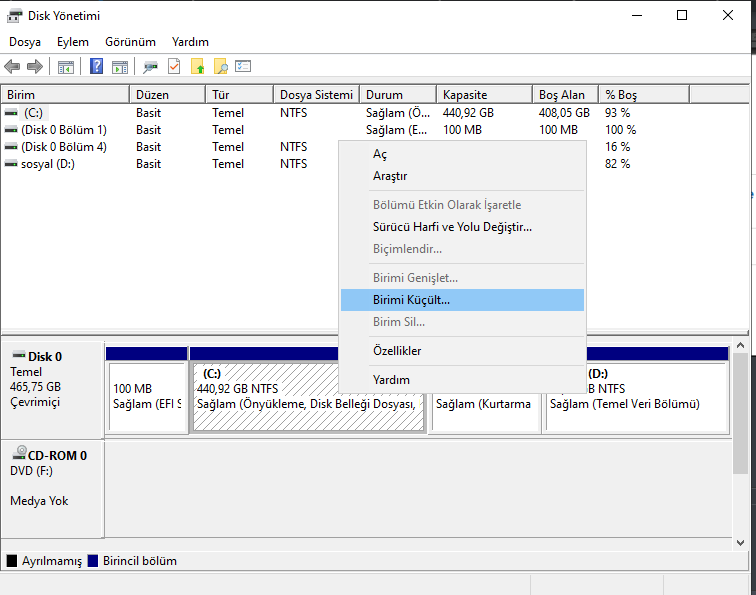Click the CD-ROM 0 DVD (F:) label panel
The image size is (756, 595).
click(x=53, y=488)
